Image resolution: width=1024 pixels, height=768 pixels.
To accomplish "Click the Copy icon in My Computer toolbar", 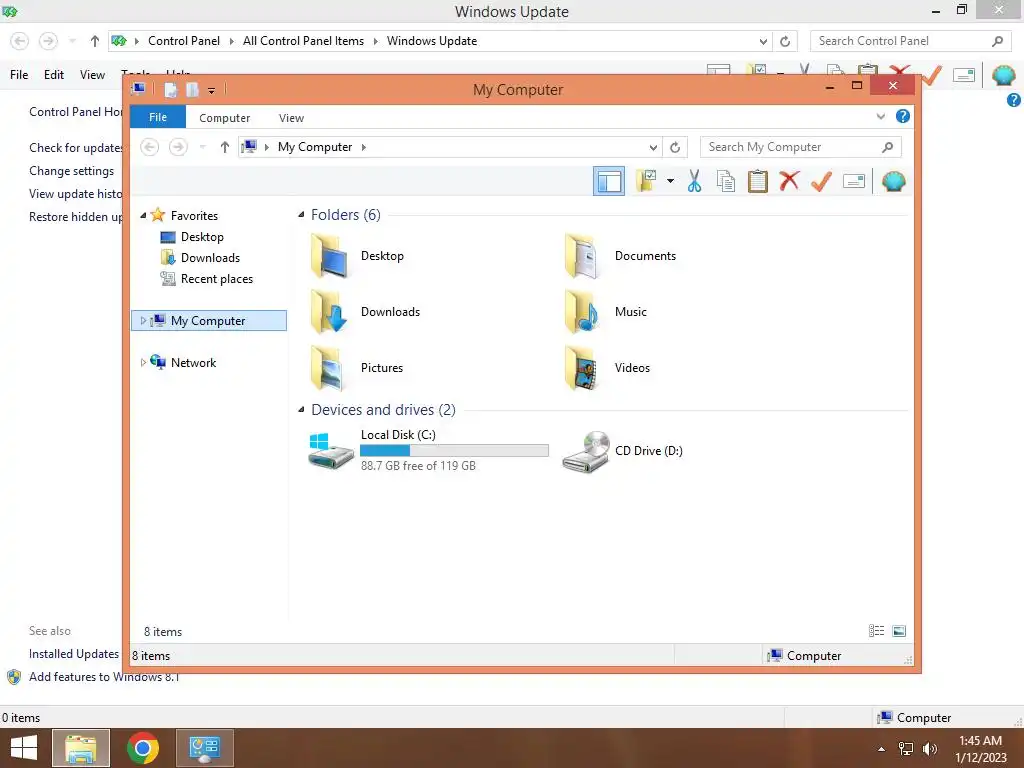I will pos(726,181).
